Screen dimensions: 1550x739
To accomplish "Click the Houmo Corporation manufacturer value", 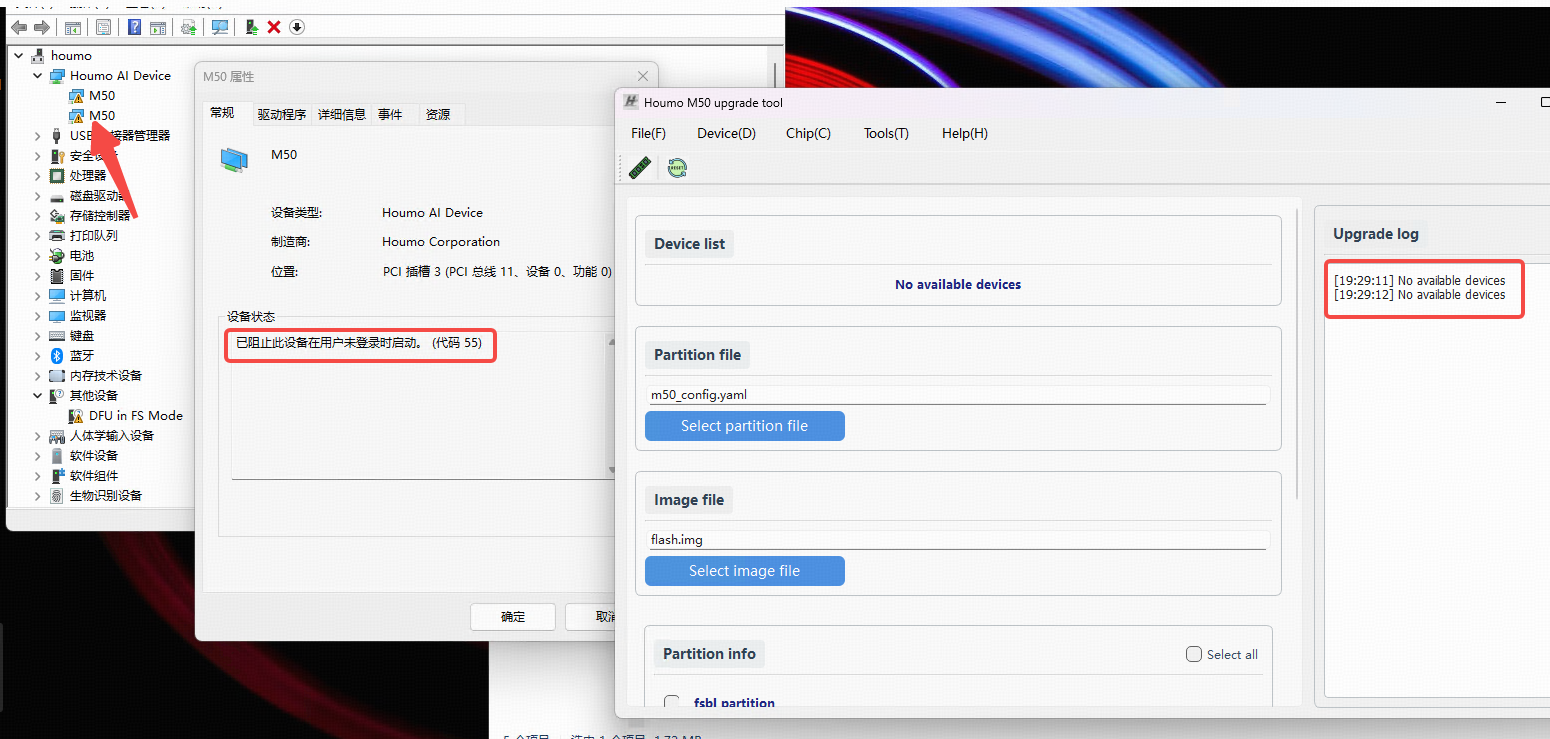I will click(441, 241).
